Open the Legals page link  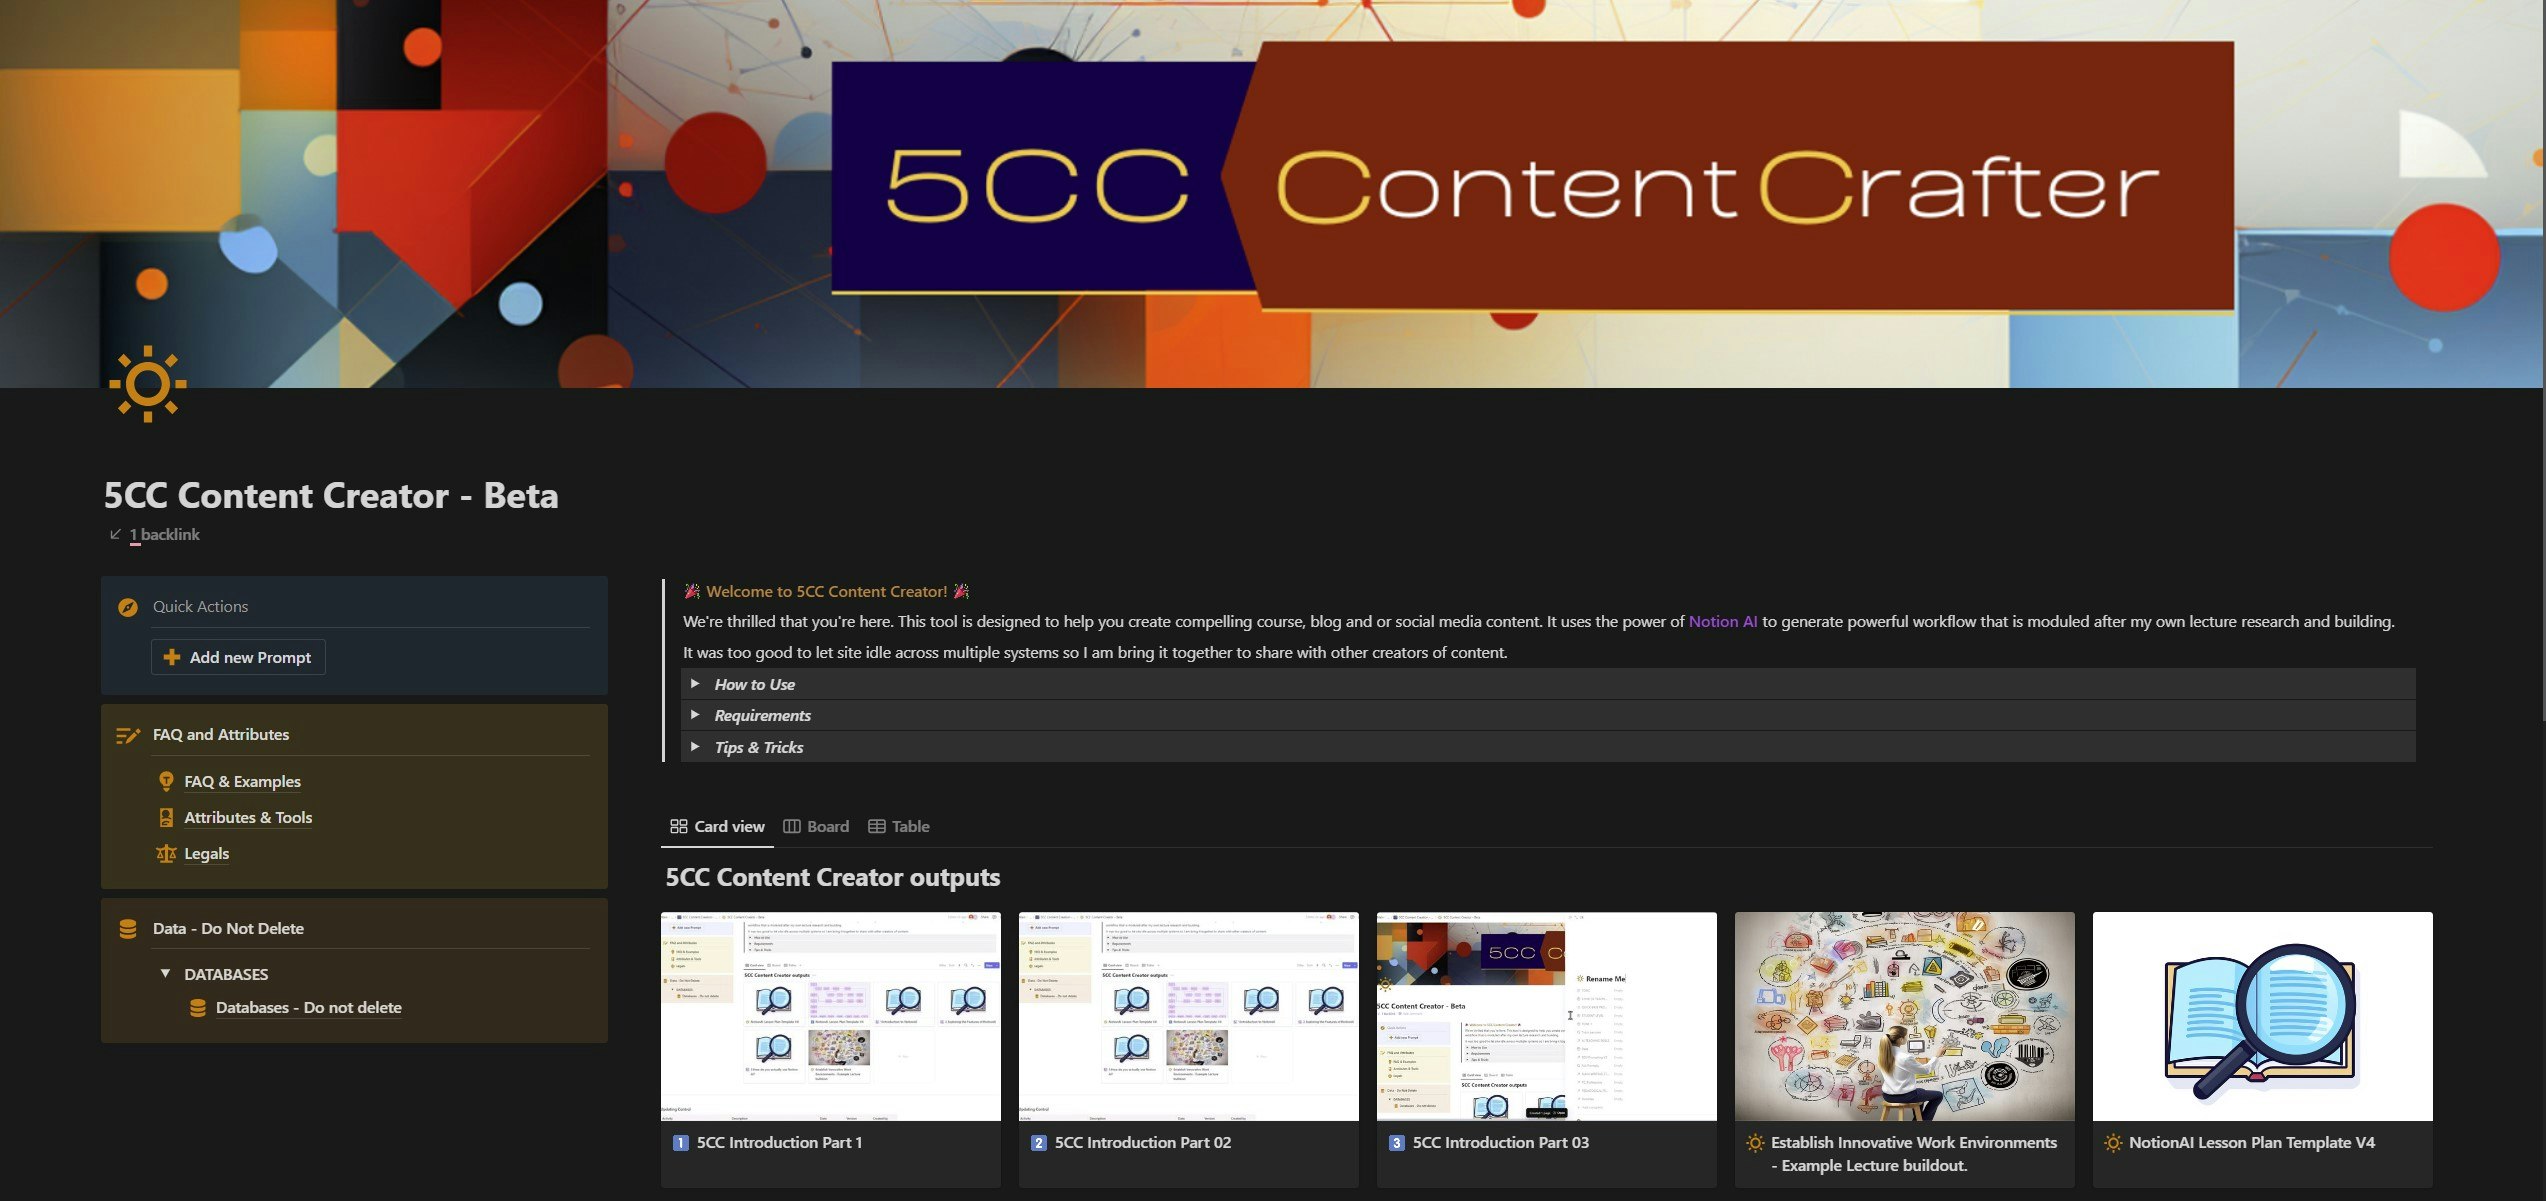pos(207,854)
